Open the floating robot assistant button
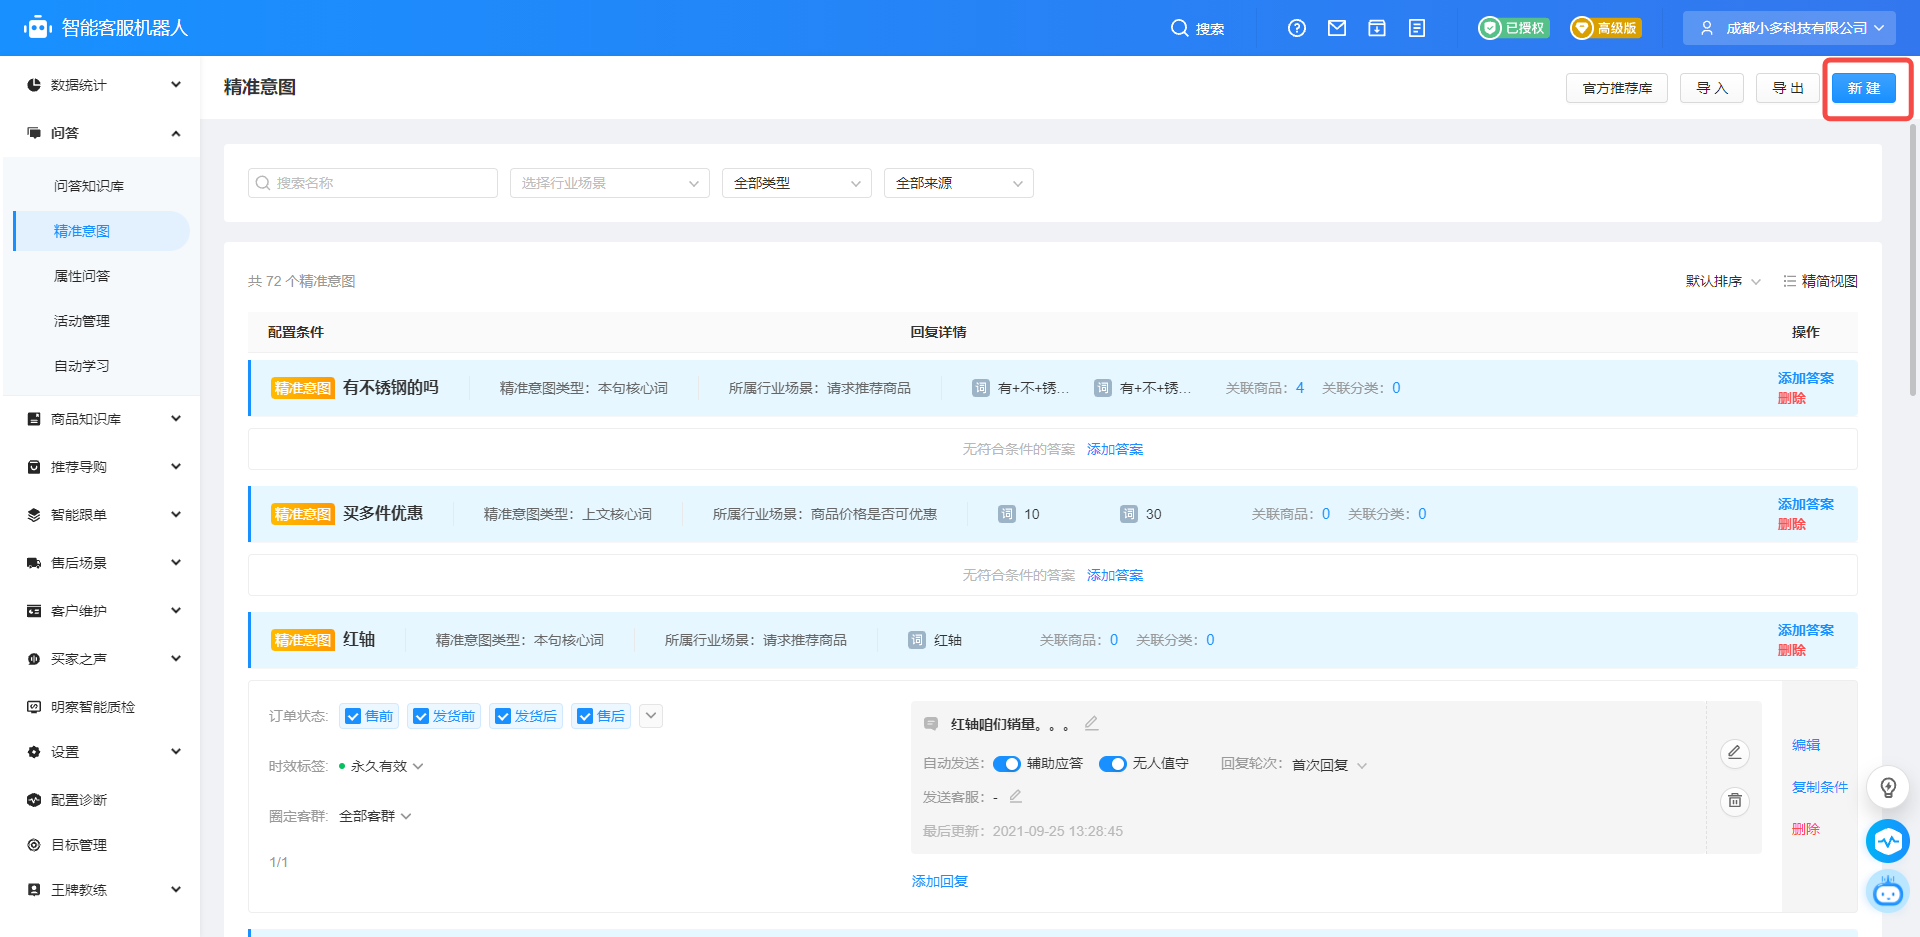 pos(1888,891)
